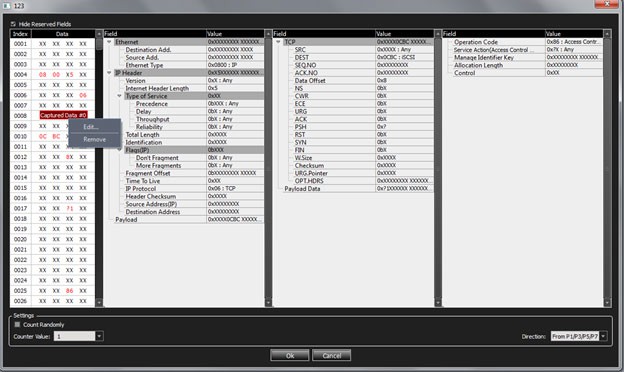
Task: Toggle the Hide Reserved Fields checkbox
Action: pyautogui.click(x=13, y=24)
